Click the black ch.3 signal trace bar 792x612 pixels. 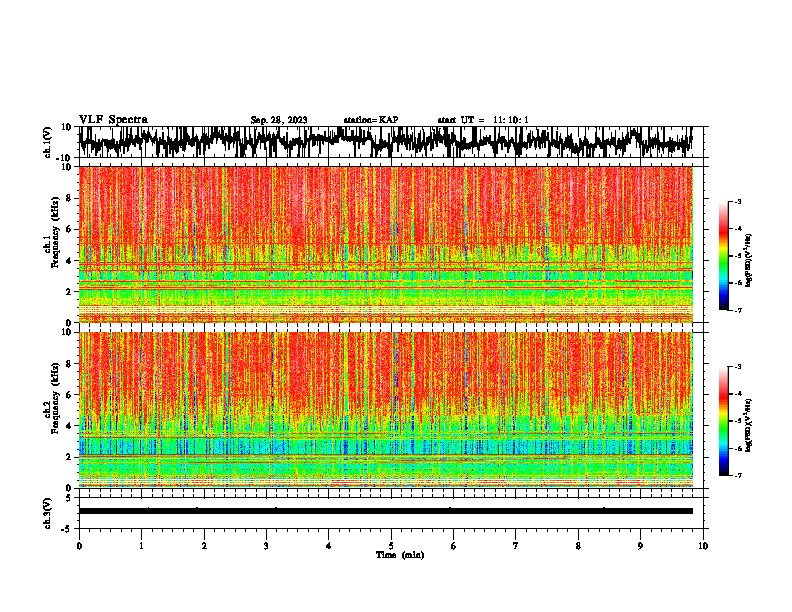click(386, 511)
